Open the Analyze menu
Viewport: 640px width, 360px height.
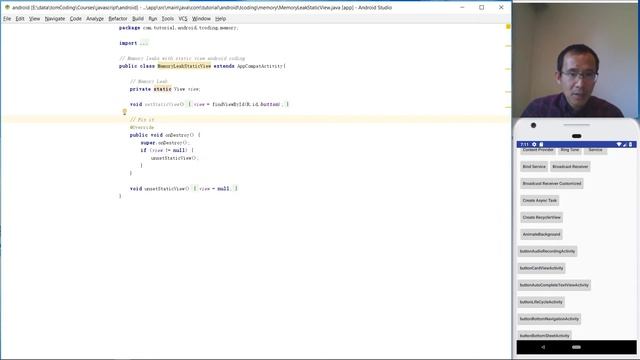pos(95,19)
